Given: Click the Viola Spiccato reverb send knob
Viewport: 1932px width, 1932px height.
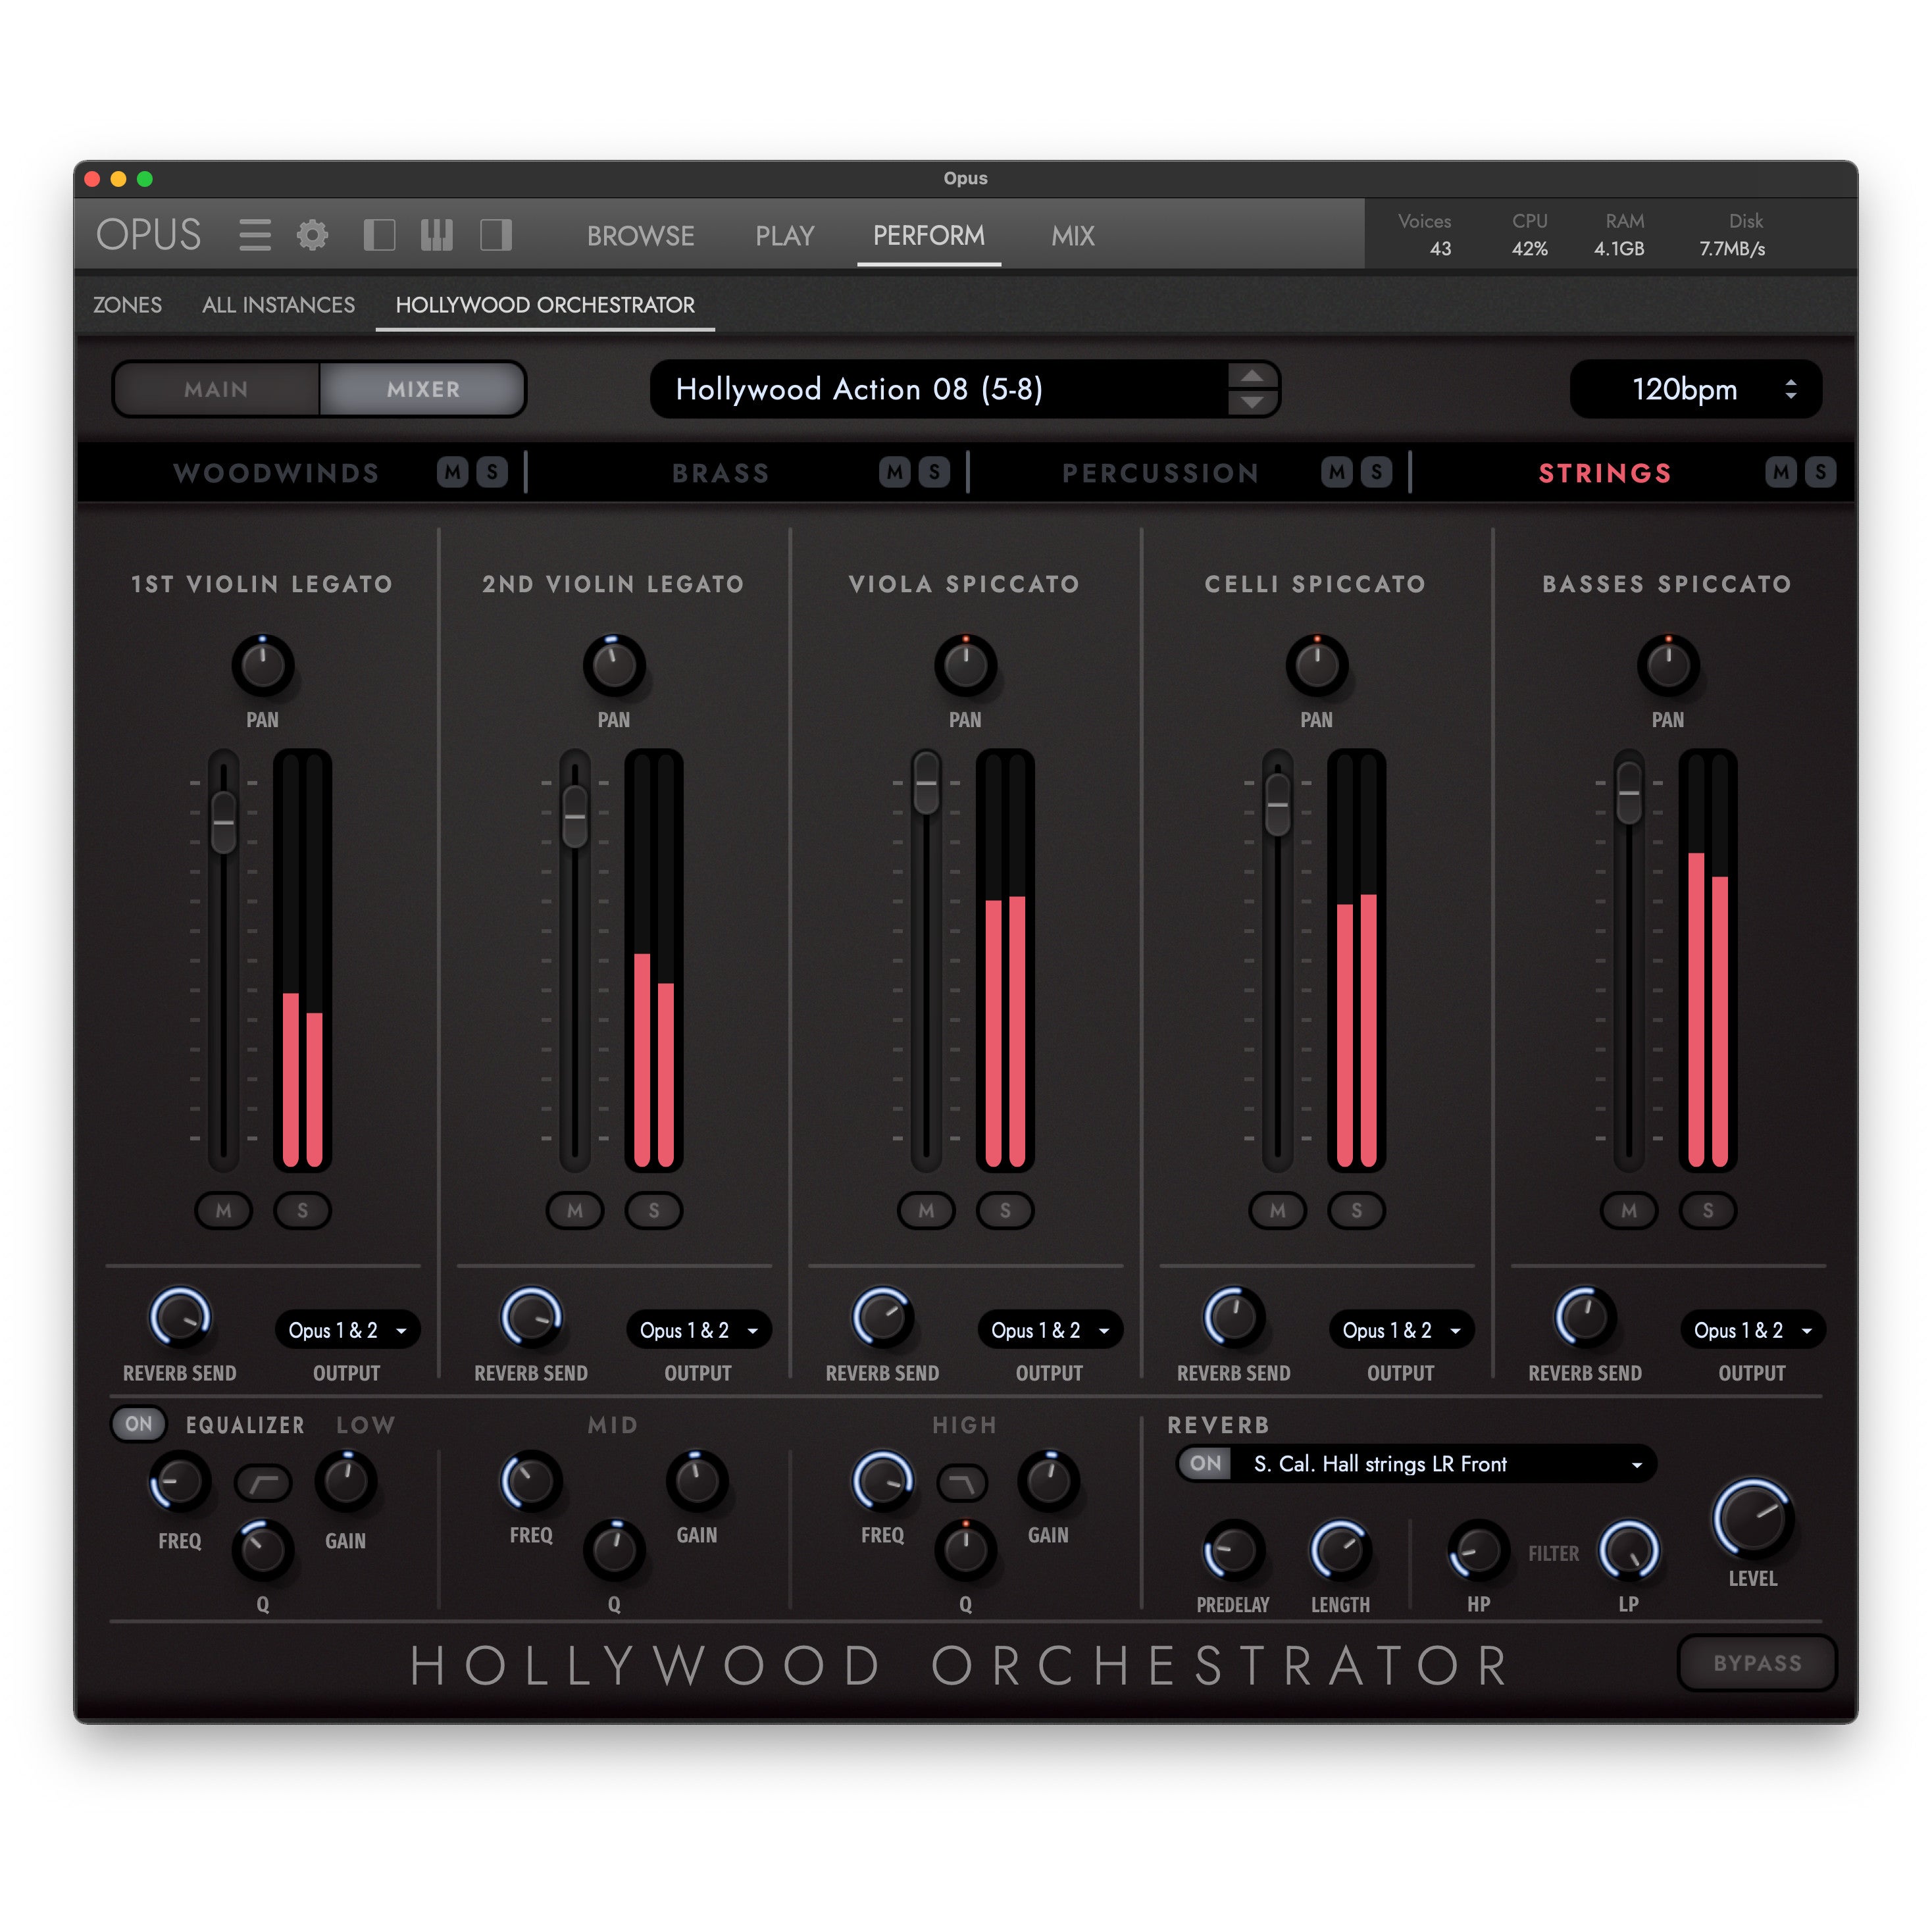Looking at the screenshot, I should (883, 1317).
